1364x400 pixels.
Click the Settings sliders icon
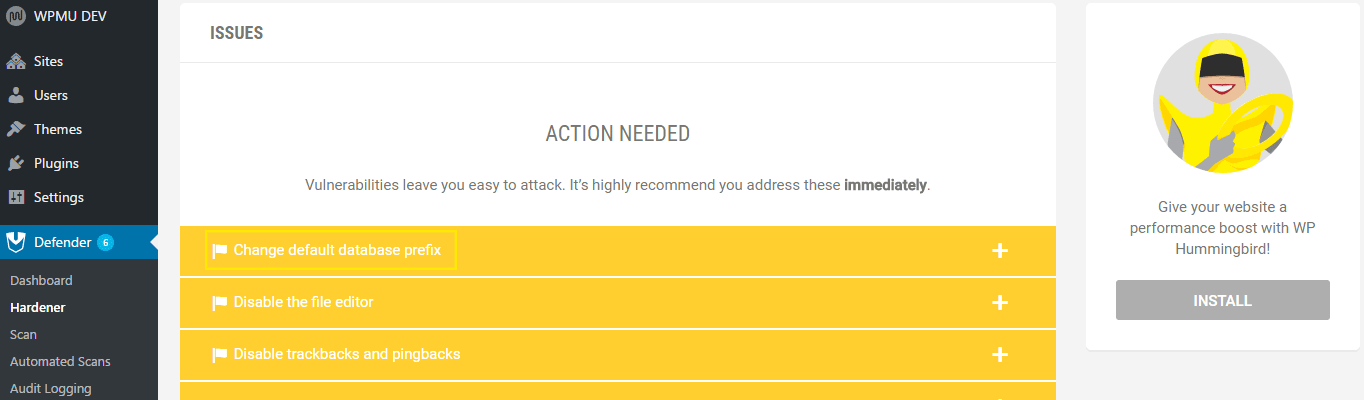[x=16, y=197]
